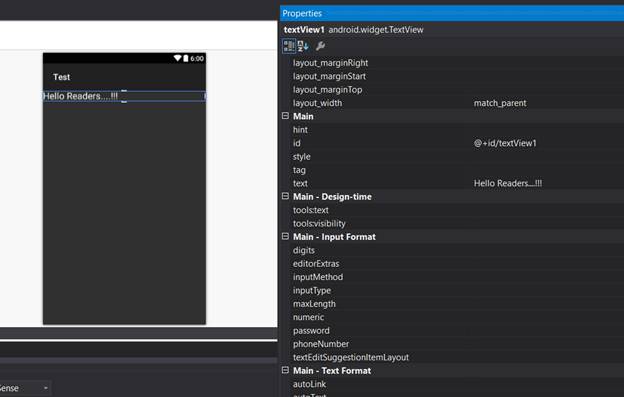This screenshot has height=397, width=624.
Task: Sort properties alphabetically with A-Z icon
Action: point(303,46)
